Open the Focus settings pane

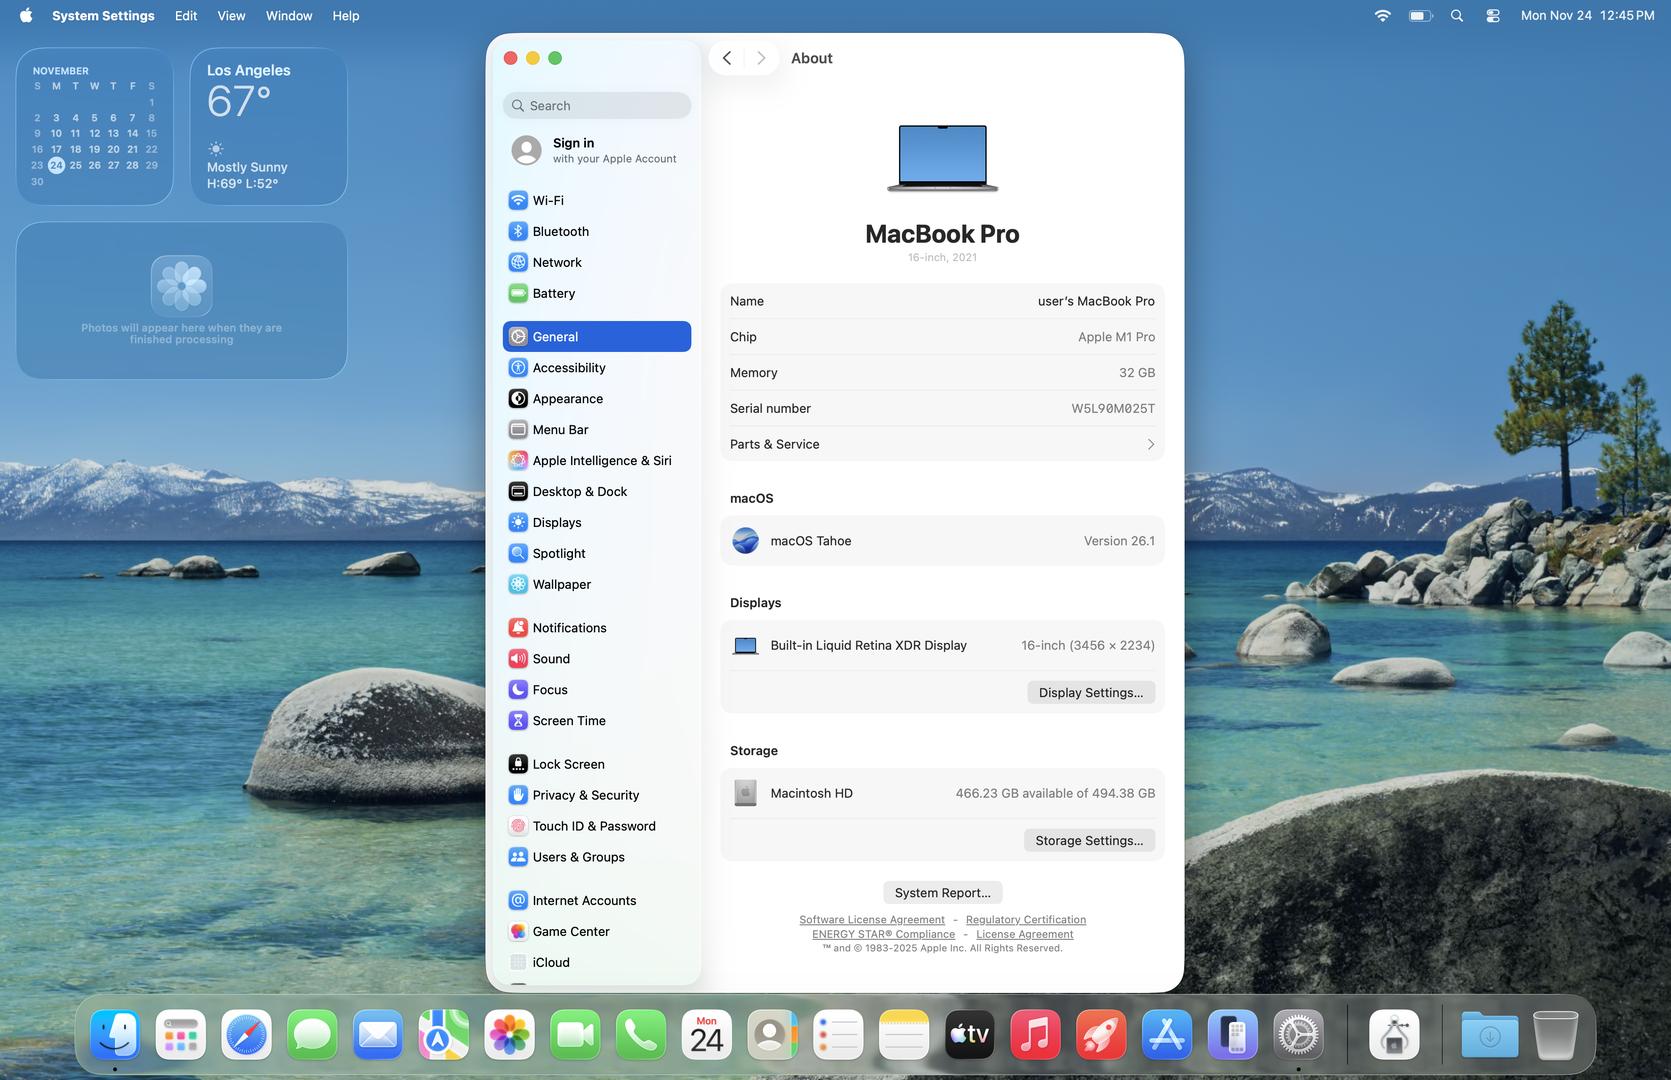pyautogui.click(x=549, y=690)
